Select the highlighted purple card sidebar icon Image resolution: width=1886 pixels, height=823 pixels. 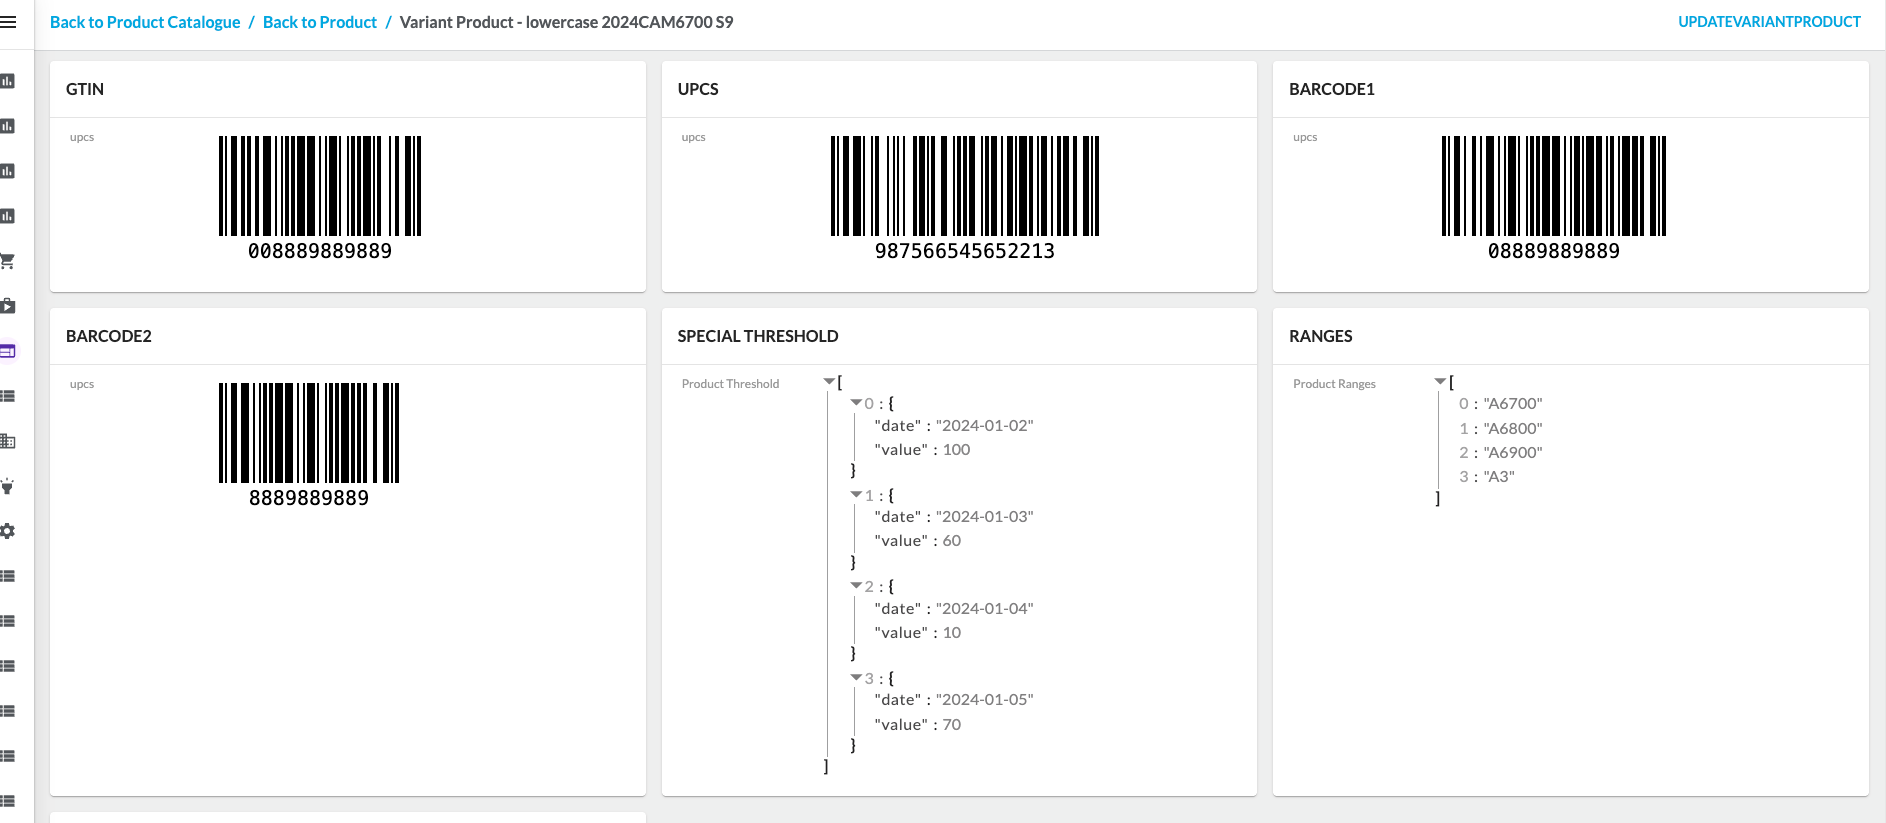click(8, 351)
